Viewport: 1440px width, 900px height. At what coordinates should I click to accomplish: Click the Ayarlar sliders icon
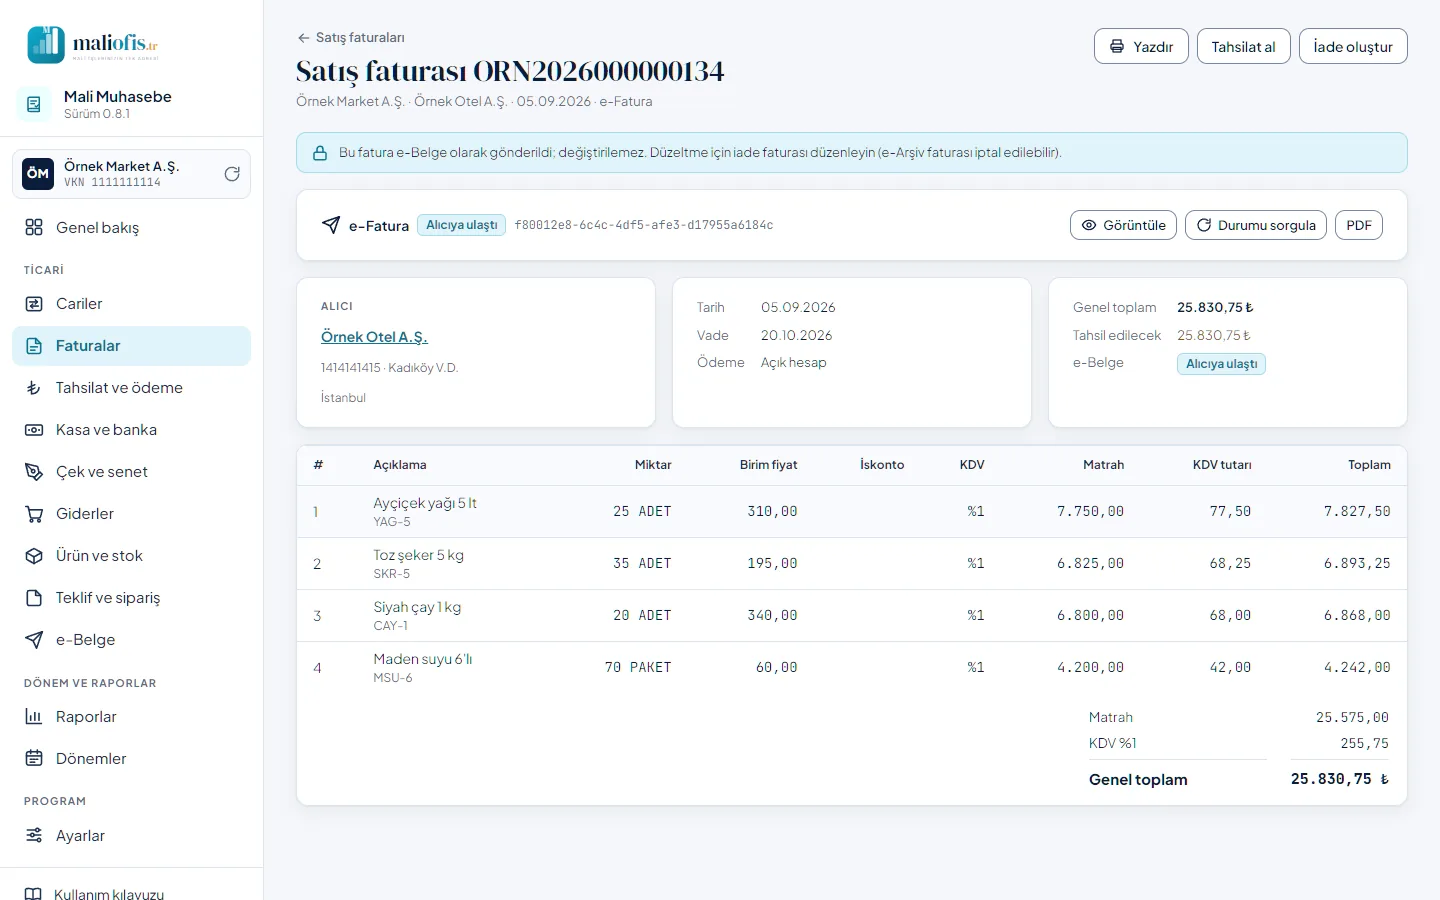pyautogui.click(x=34, y=836)
